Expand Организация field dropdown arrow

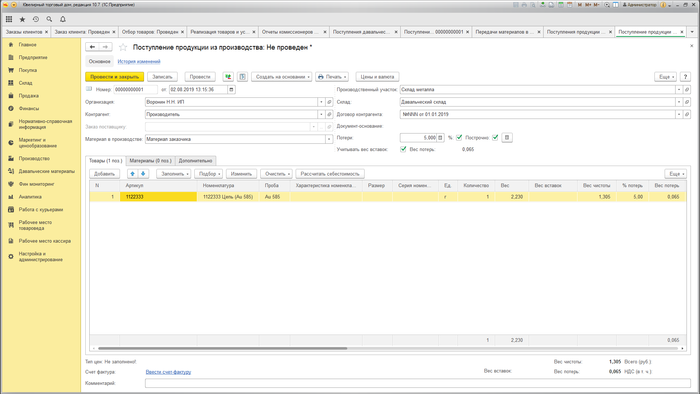click(x=321, y=102)
